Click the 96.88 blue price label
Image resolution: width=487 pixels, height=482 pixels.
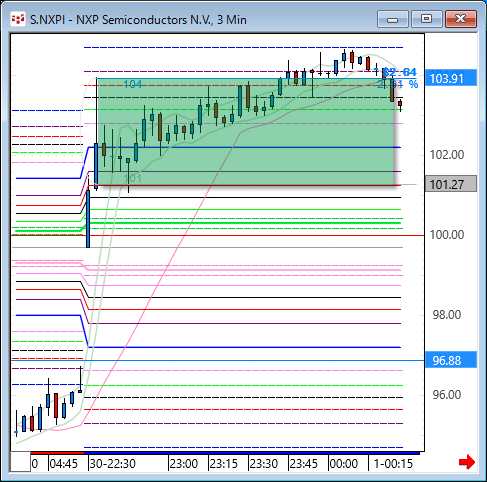tap(451, 360)
